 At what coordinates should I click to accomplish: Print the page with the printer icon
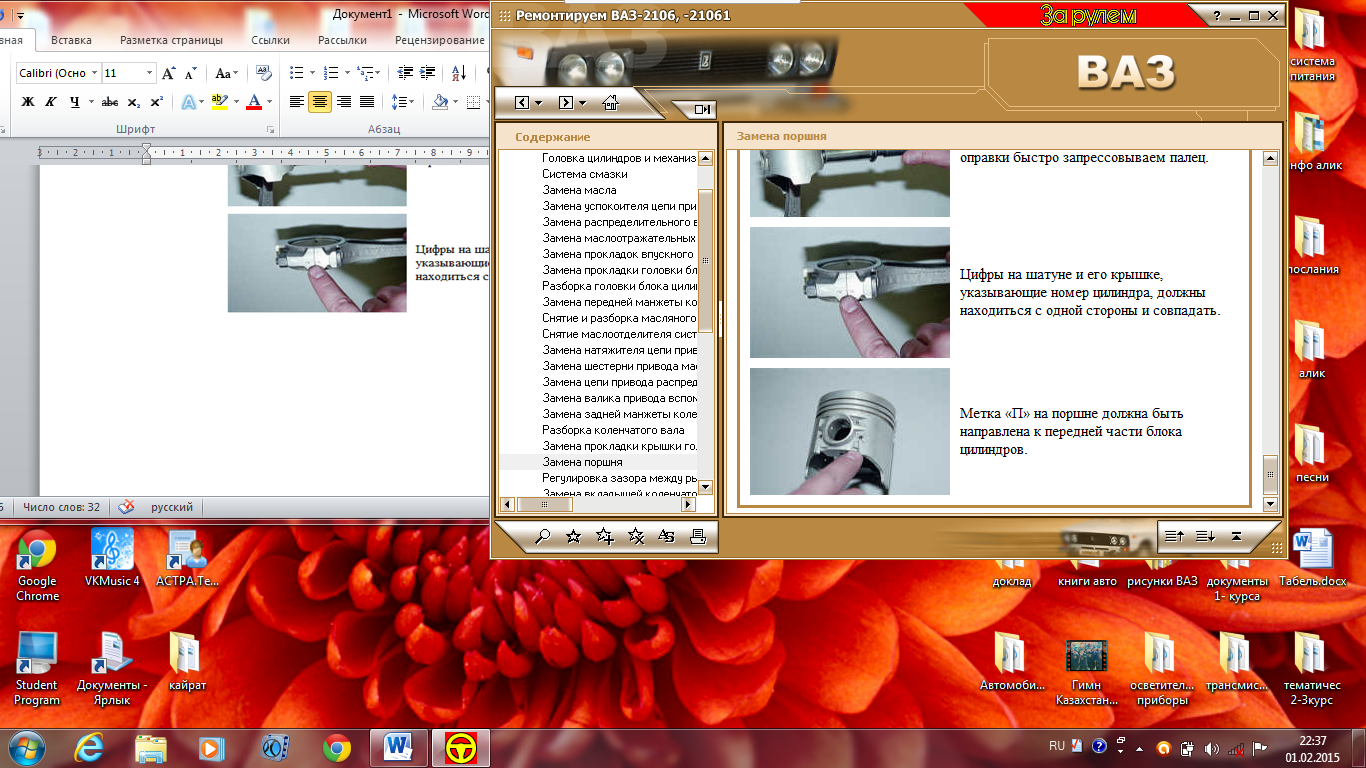pos(698,537)
